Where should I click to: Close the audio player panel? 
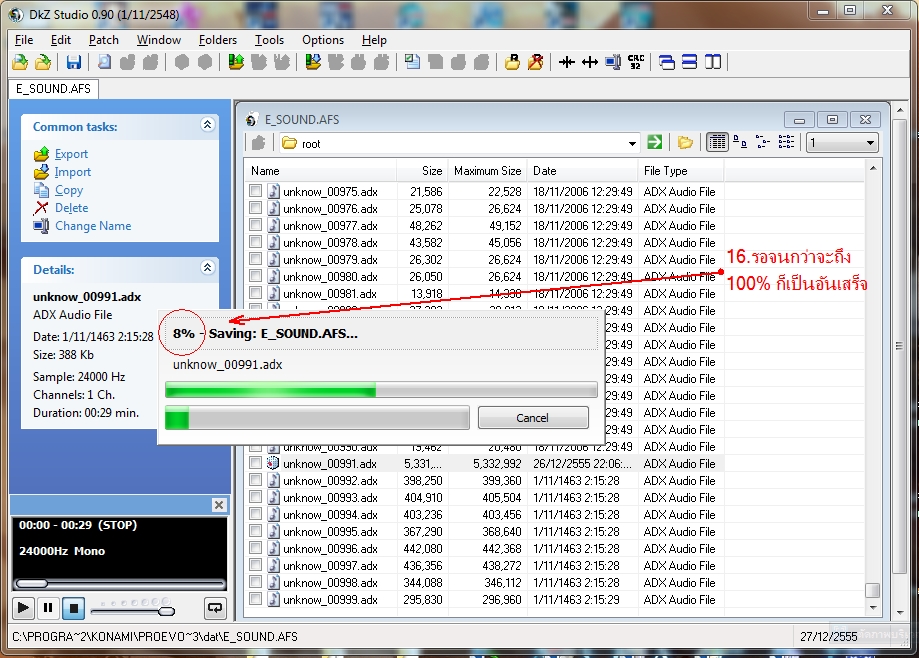pyautogui.click(x=219, y=505)
